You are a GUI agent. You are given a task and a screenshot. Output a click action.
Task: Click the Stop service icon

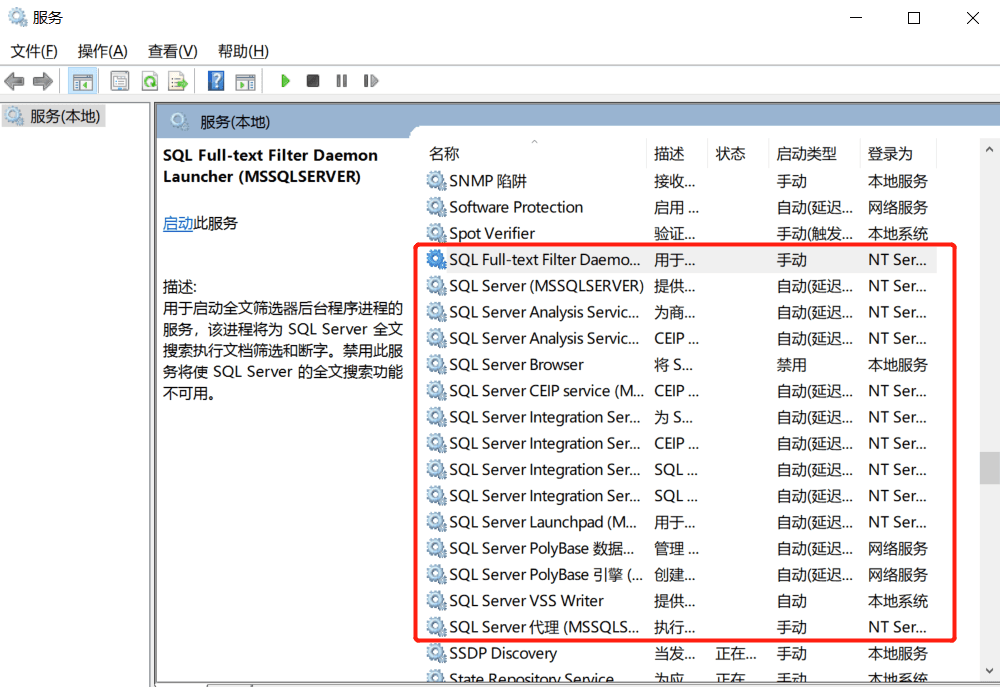coord(312,81)
